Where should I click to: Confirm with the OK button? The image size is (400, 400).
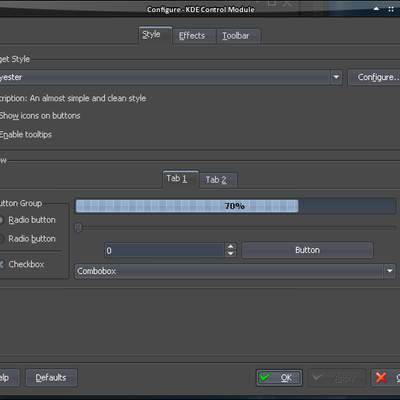279,378
